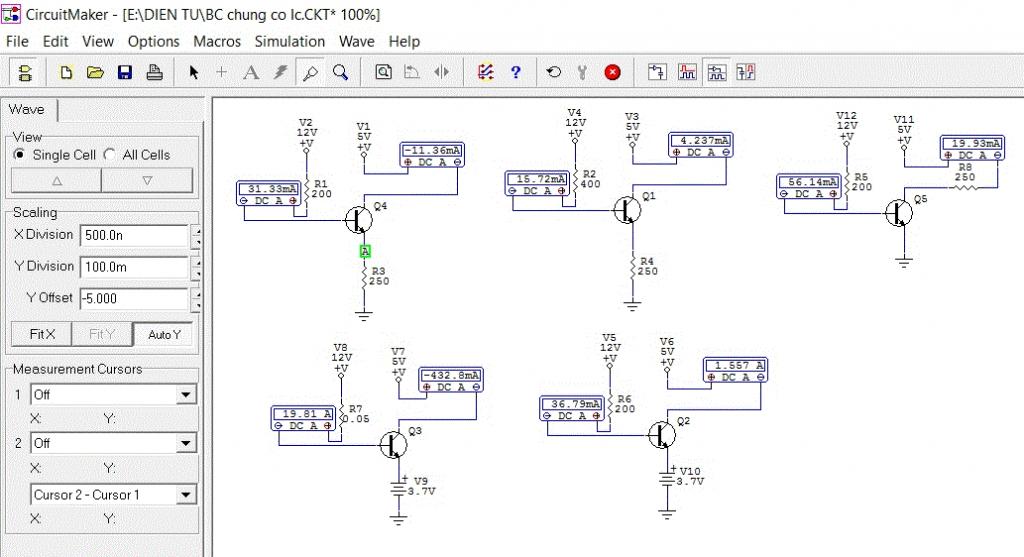The width and height of the screenshot is (1024, 557).
Task: Open the Macros menu
Action: (217, 42)
